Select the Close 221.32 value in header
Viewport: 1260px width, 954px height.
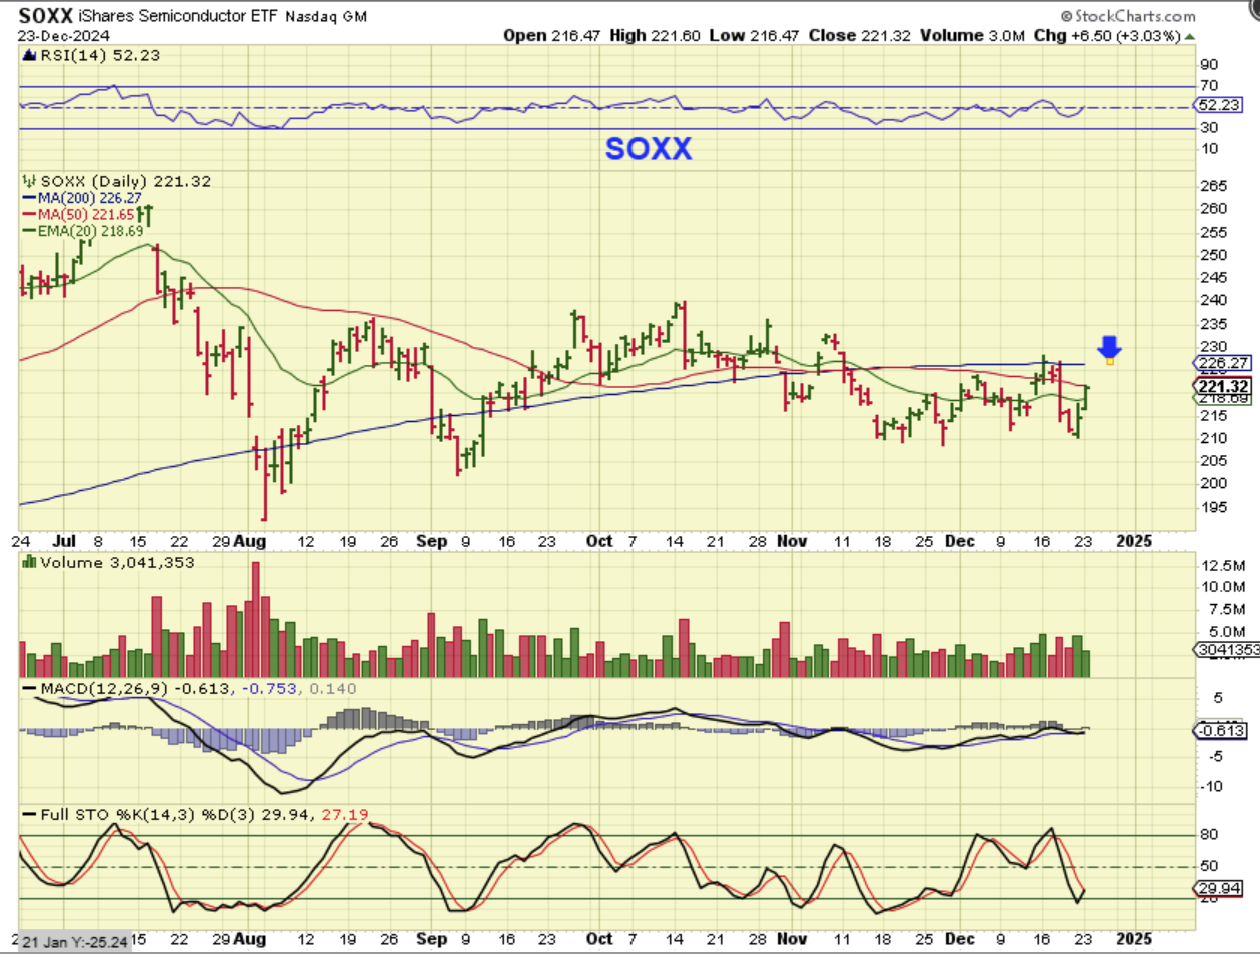pos(860,35)
